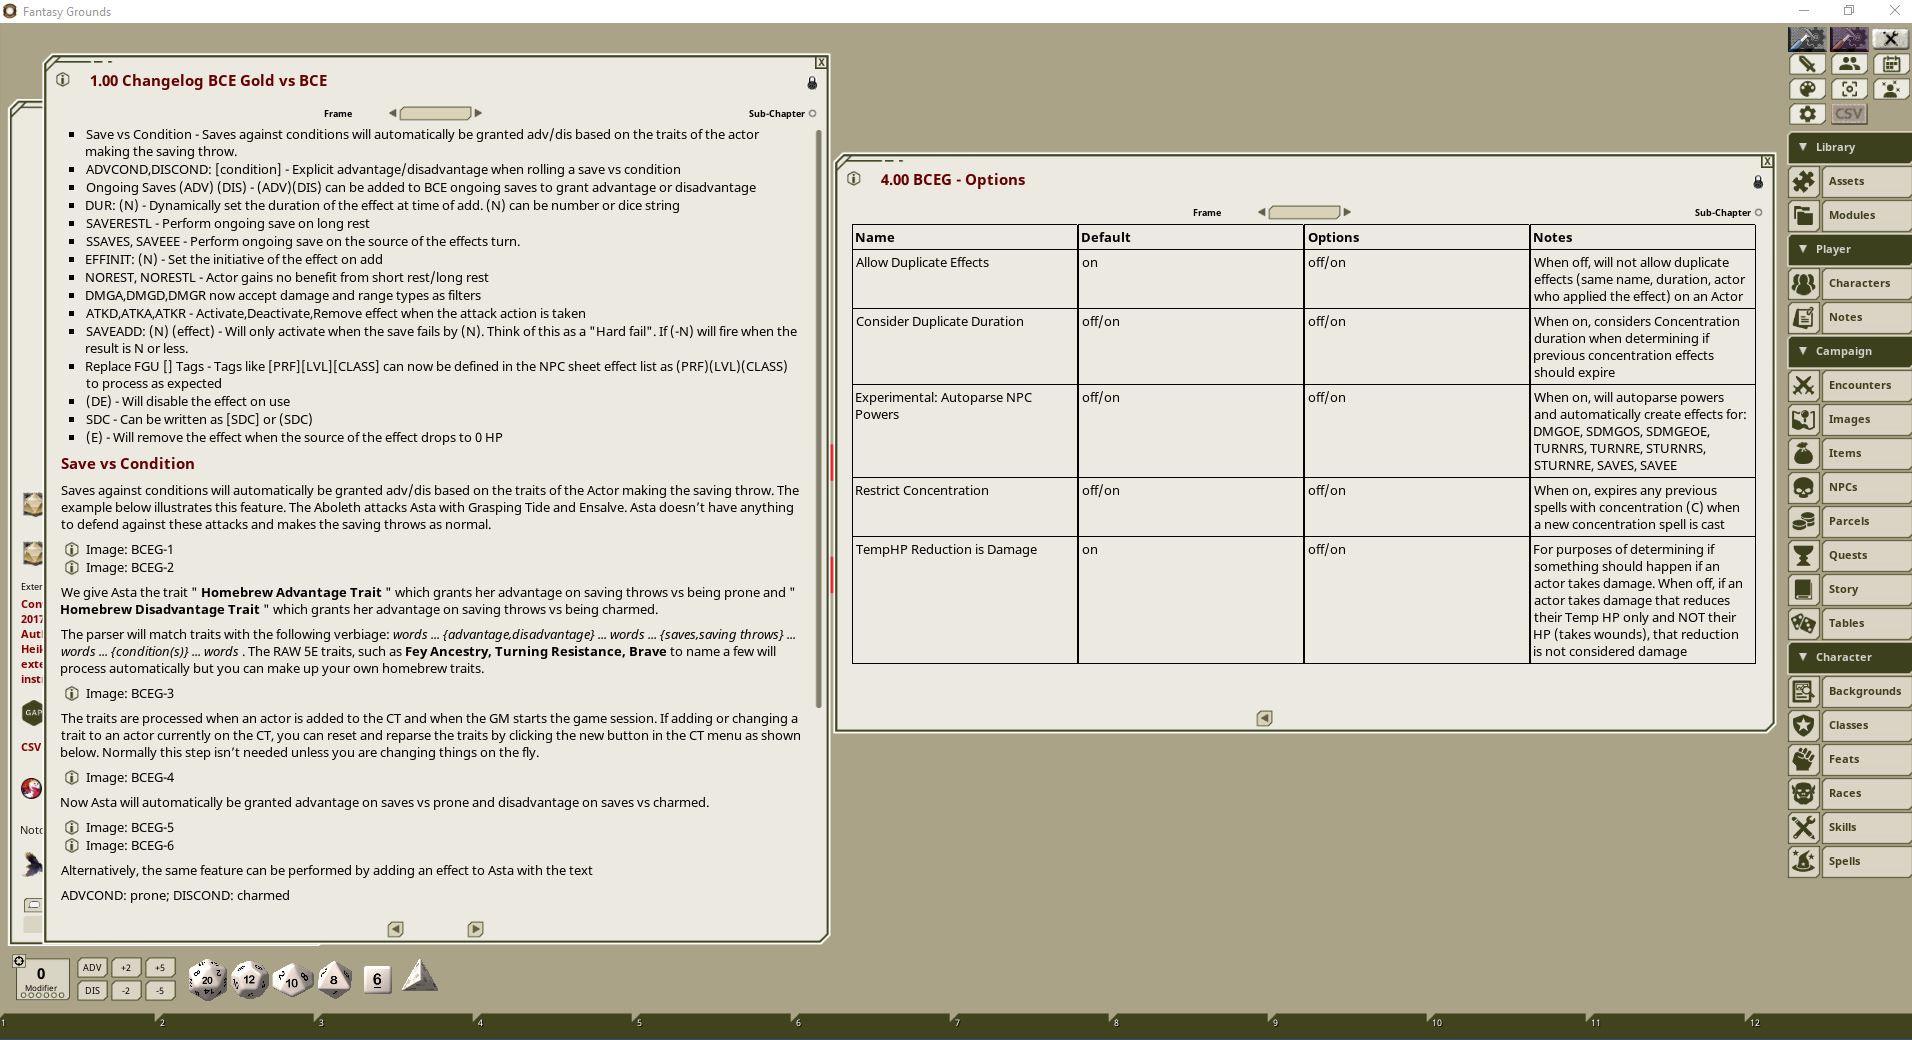The width and height of the screenshot is (1912, 1040).
Task: Go to previous page in Changelog window
Action: (396, 929)
